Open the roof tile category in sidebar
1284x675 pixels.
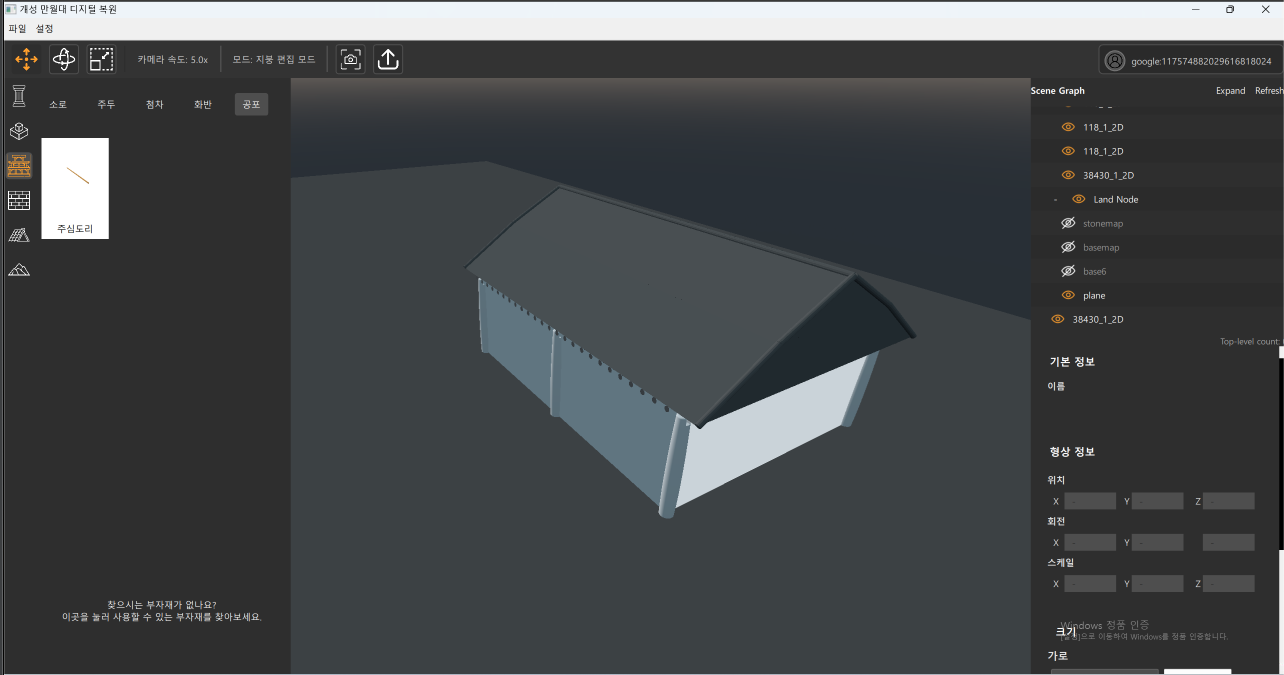click(19, 235)
